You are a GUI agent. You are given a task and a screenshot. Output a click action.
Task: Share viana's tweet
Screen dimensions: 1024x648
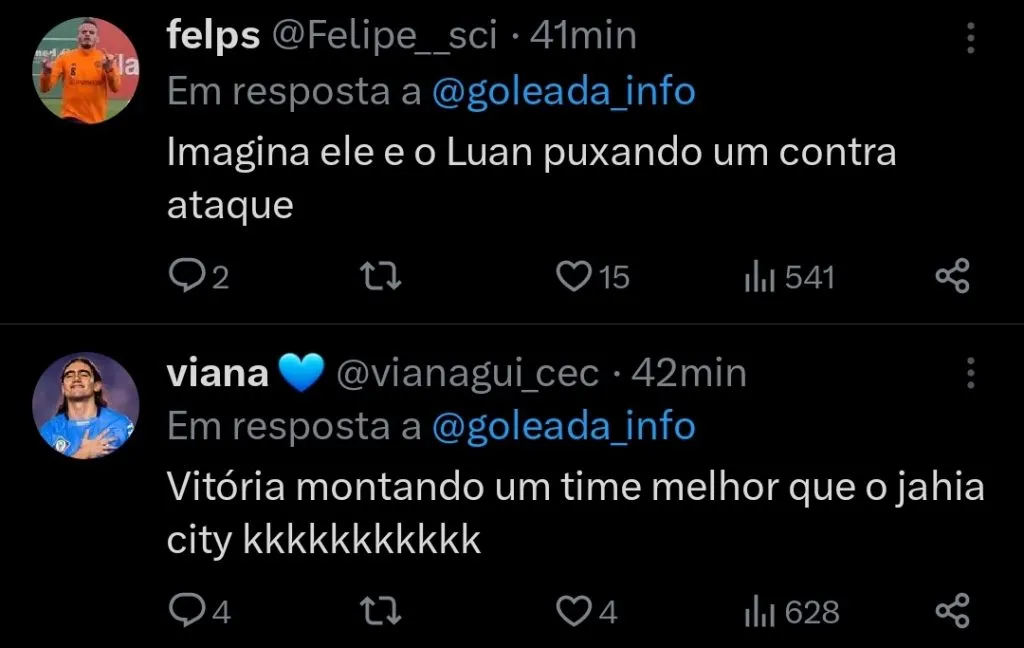952,611
